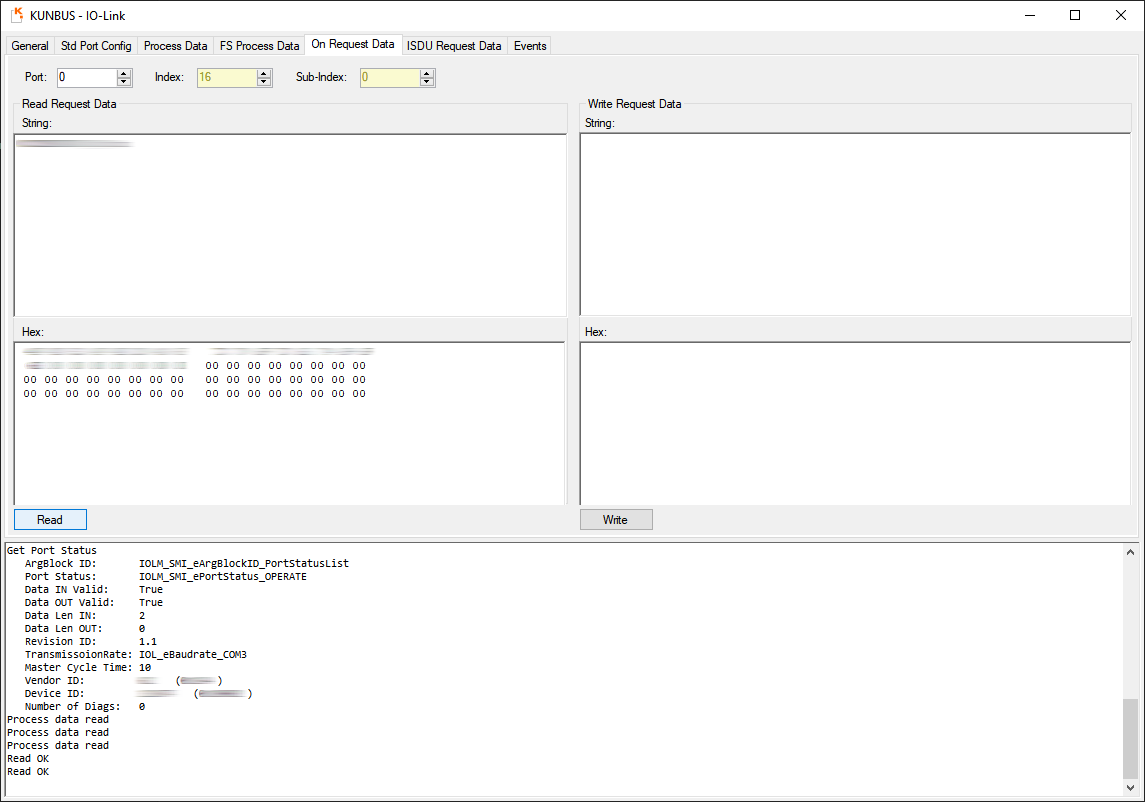
Task: Open the Std Port Config tab
Action: 96,46
